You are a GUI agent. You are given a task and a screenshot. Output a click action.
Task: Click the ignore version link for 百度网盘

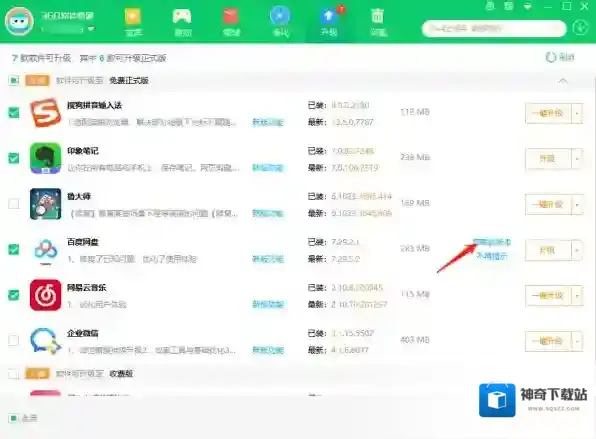coord(491,242)
